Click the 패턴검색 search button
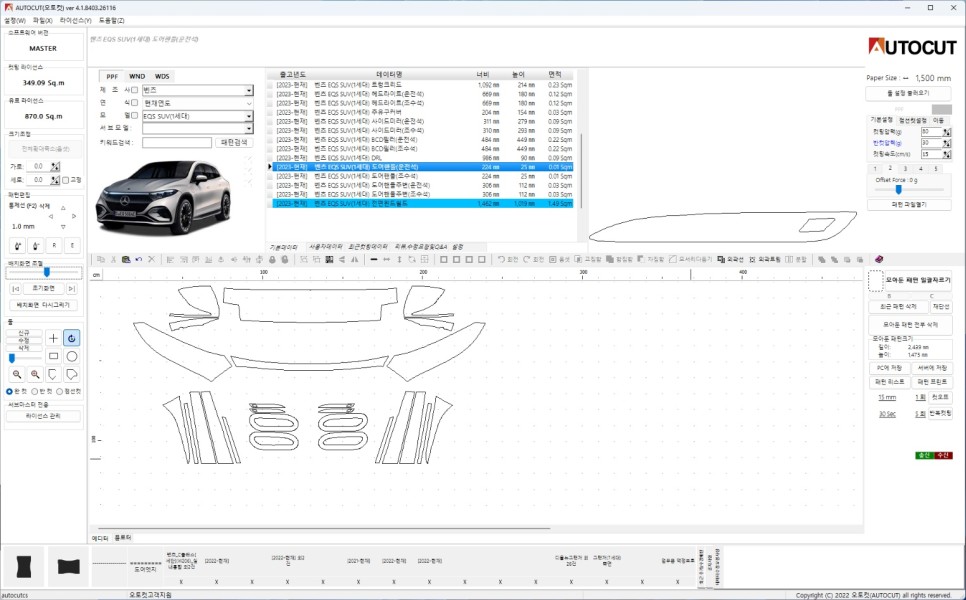 [234, 142]
